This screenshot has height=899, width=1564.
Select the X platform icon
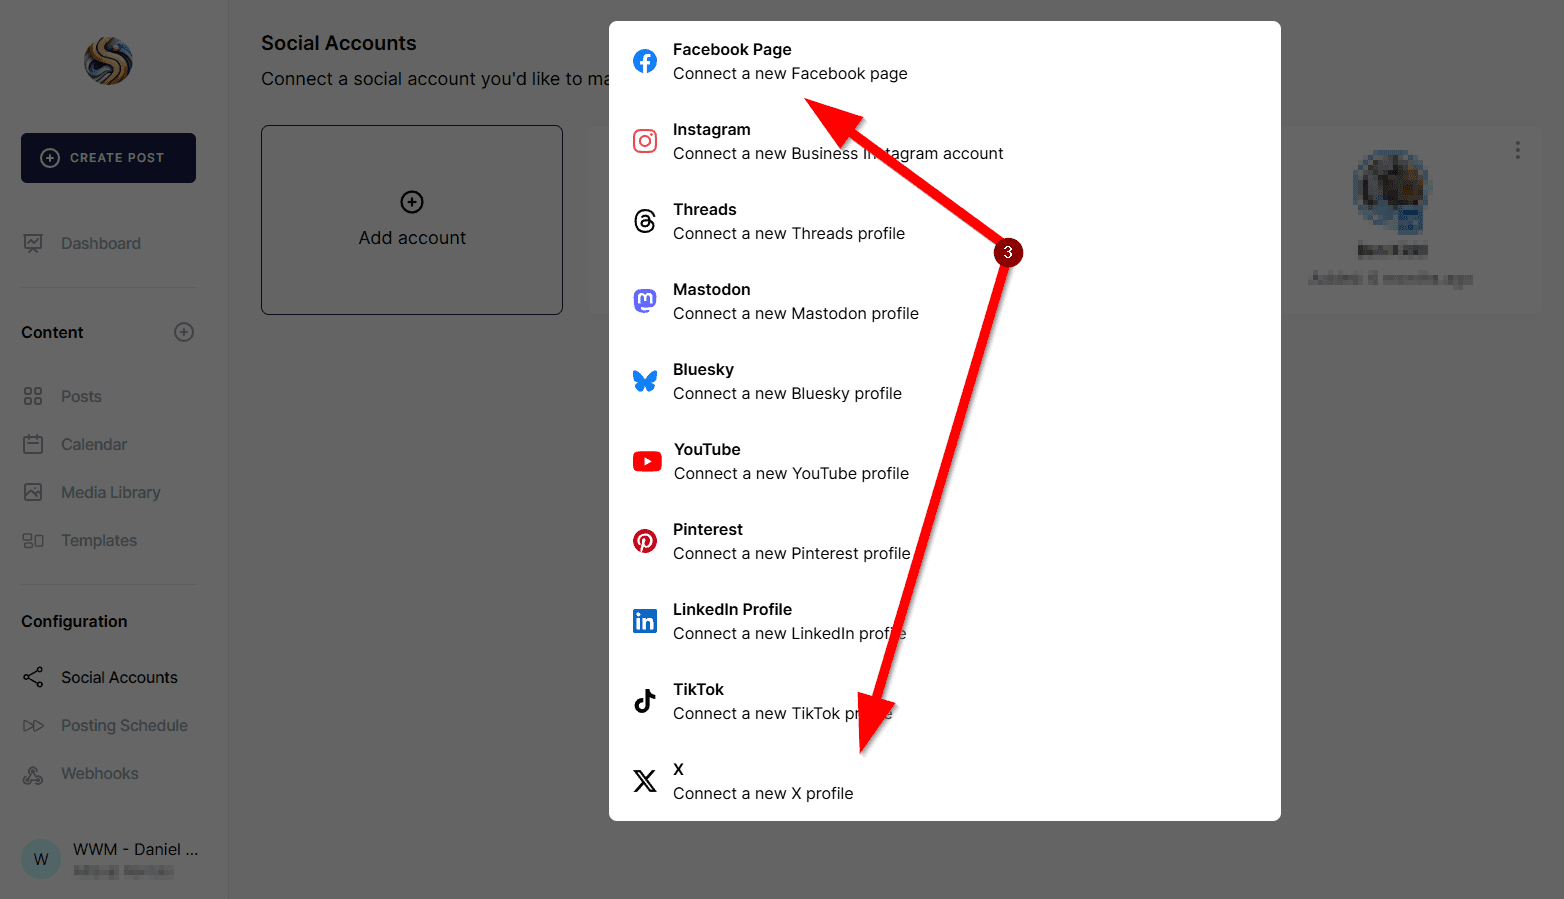(x=645, y=781)
